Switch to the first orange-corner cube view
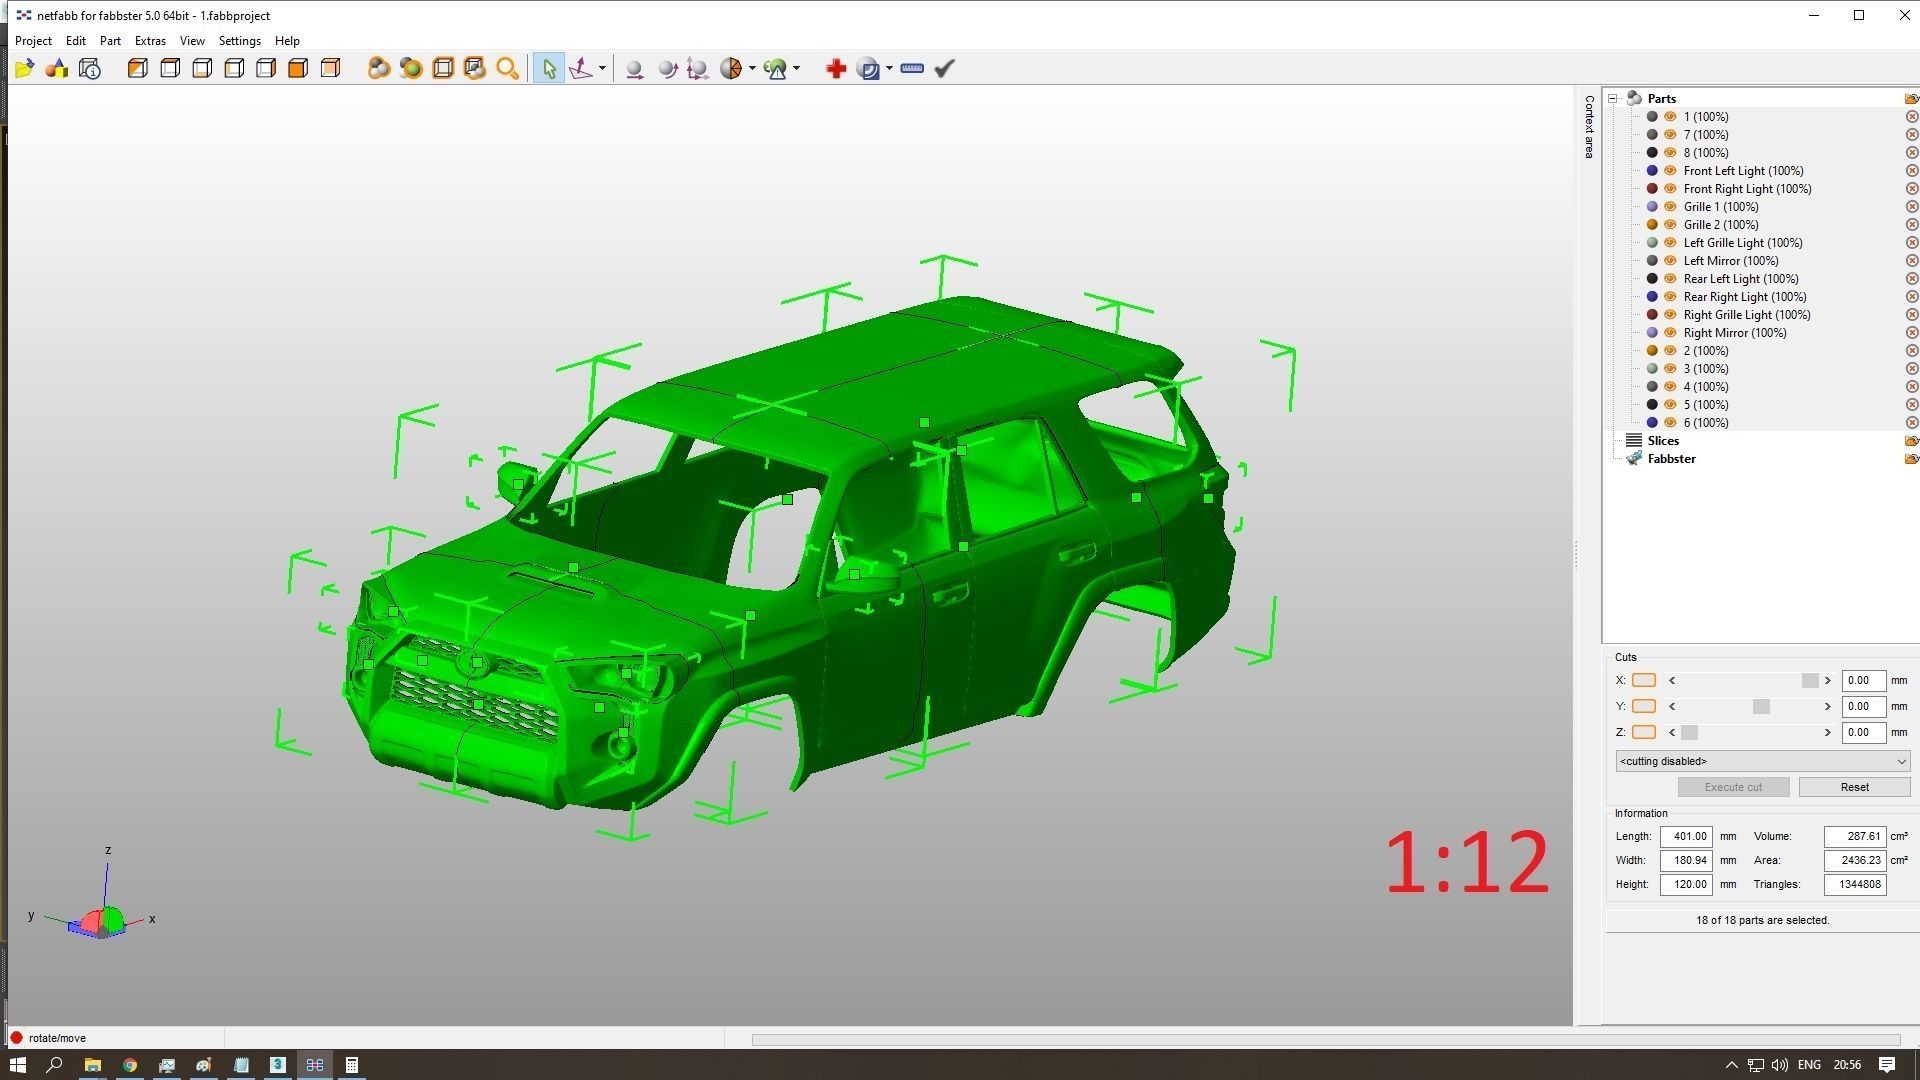 [x=138, y=68]
